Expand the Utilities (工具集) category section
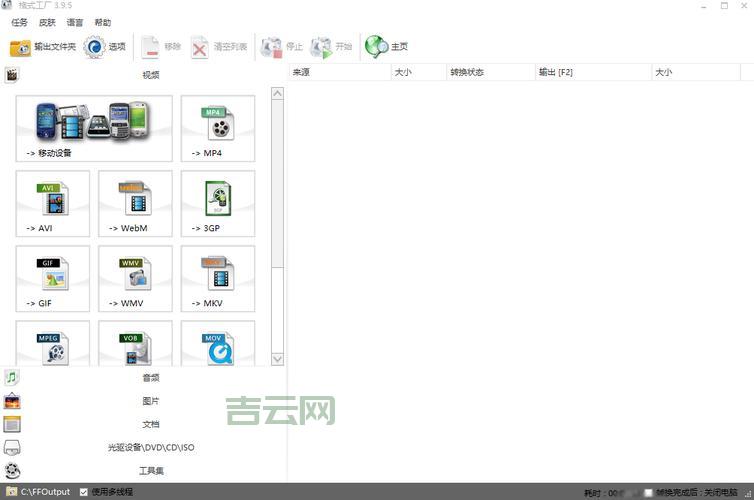This screenshot has height=500, width=754. [150, 470]
